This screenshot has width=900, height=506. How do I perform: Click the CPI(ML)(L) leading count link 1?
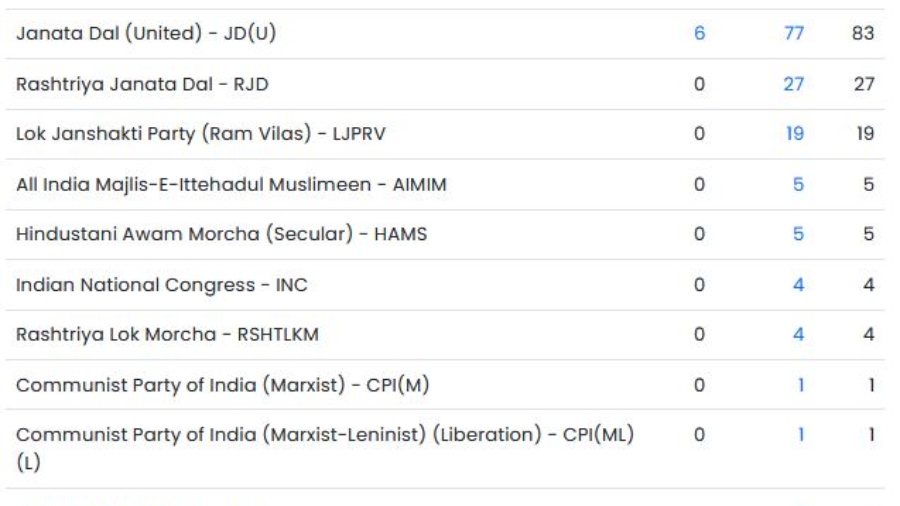(799, 436)
